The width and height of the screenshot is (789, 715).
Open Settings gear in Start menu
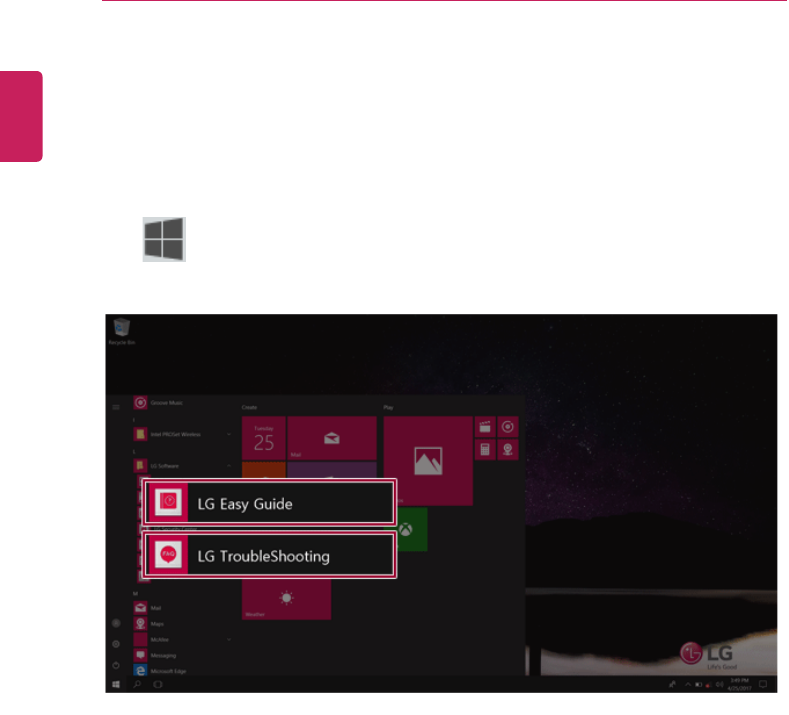[x=116, y=644]
